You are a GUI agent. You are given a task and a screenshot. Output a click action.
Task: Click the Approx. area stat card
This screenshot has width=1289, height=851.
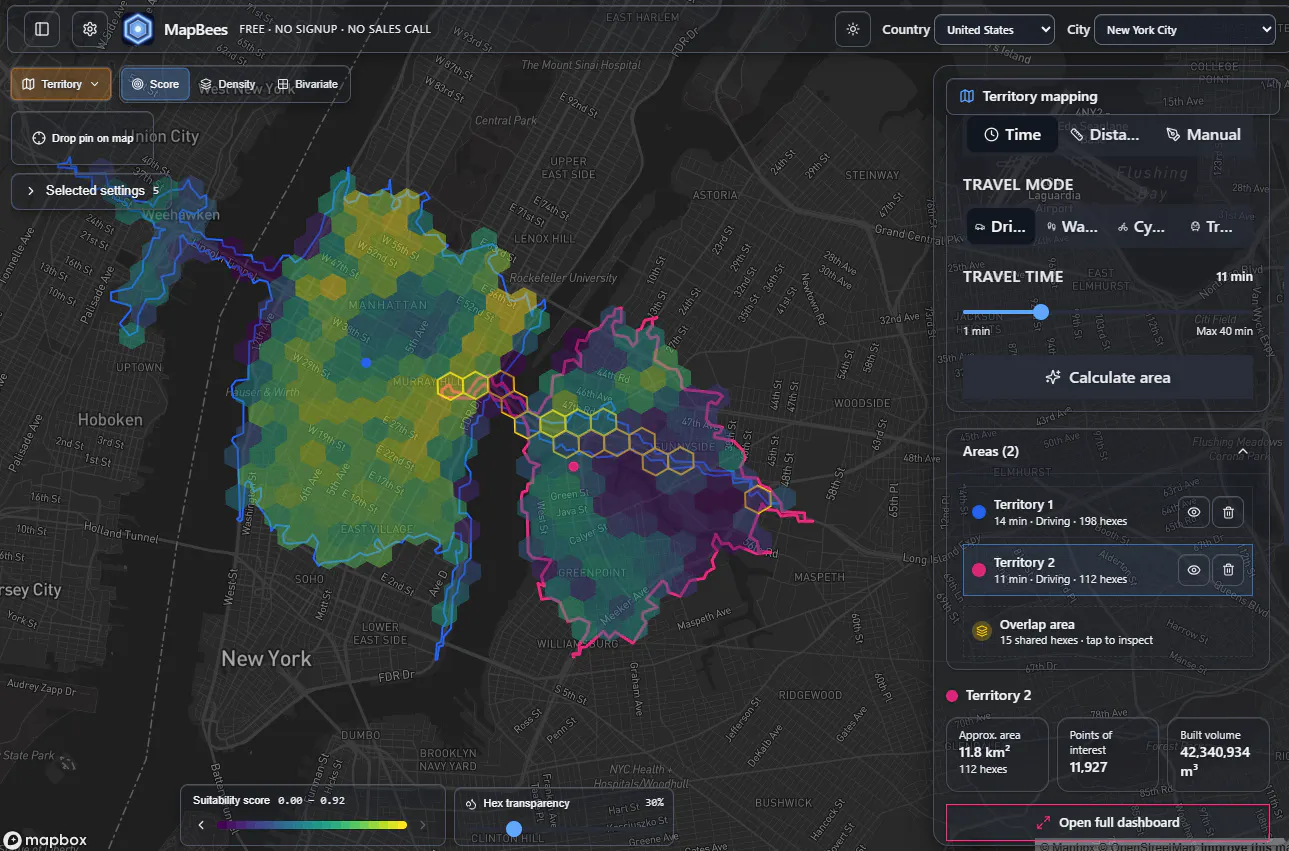click(x=998, y=754)
